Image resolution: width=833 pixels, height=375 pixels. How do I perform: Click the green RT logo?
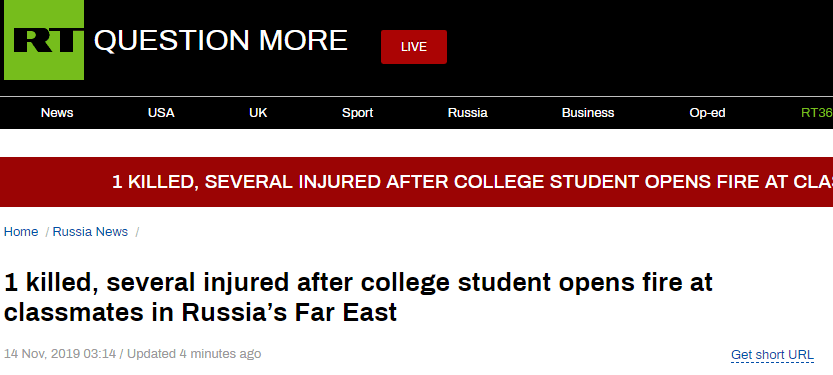(x=44, y=40)
